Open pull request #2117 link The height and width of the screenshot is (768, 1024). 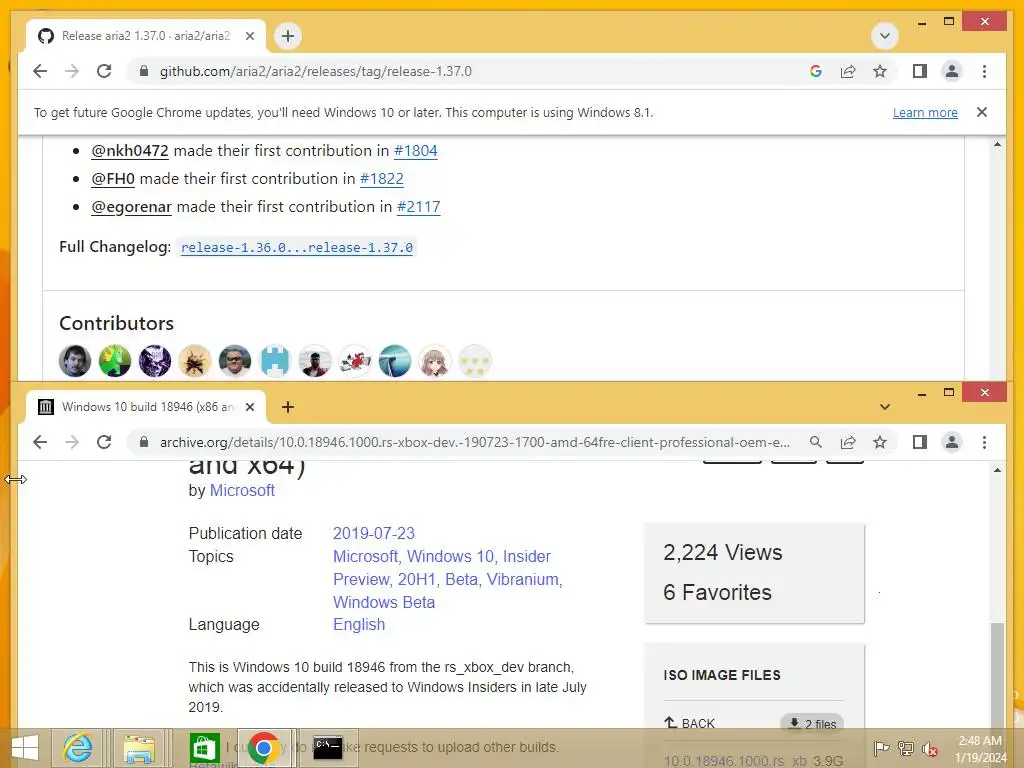419,207
